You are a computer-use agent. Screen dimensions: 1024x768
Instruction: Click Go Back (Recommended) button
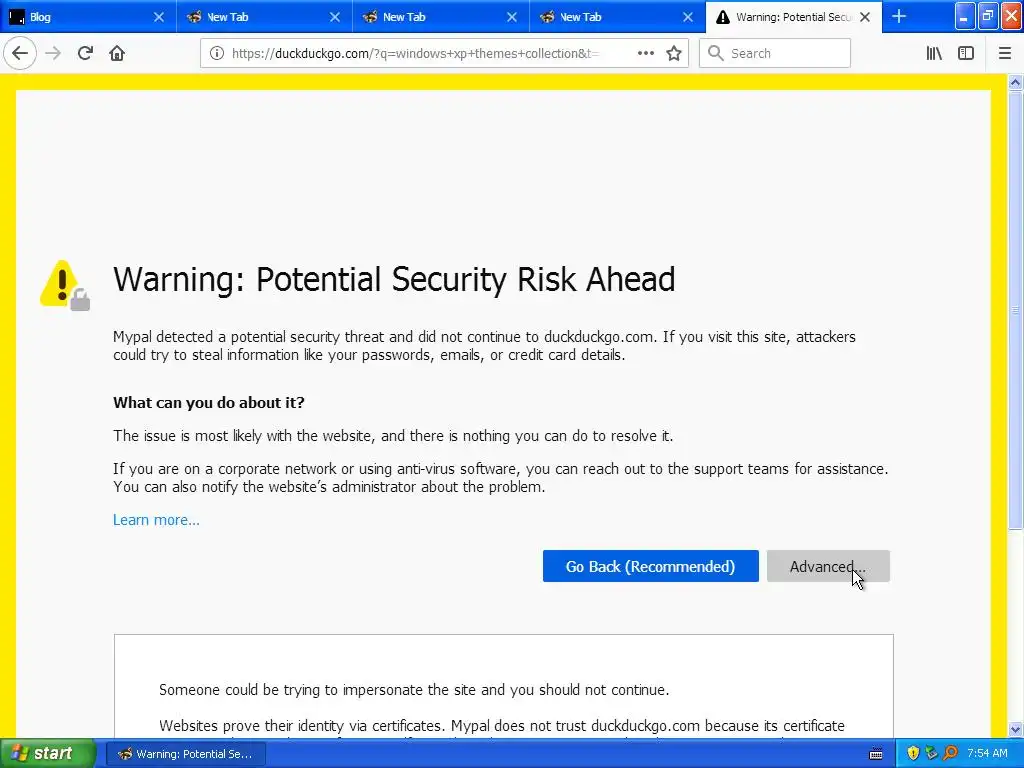650,566
